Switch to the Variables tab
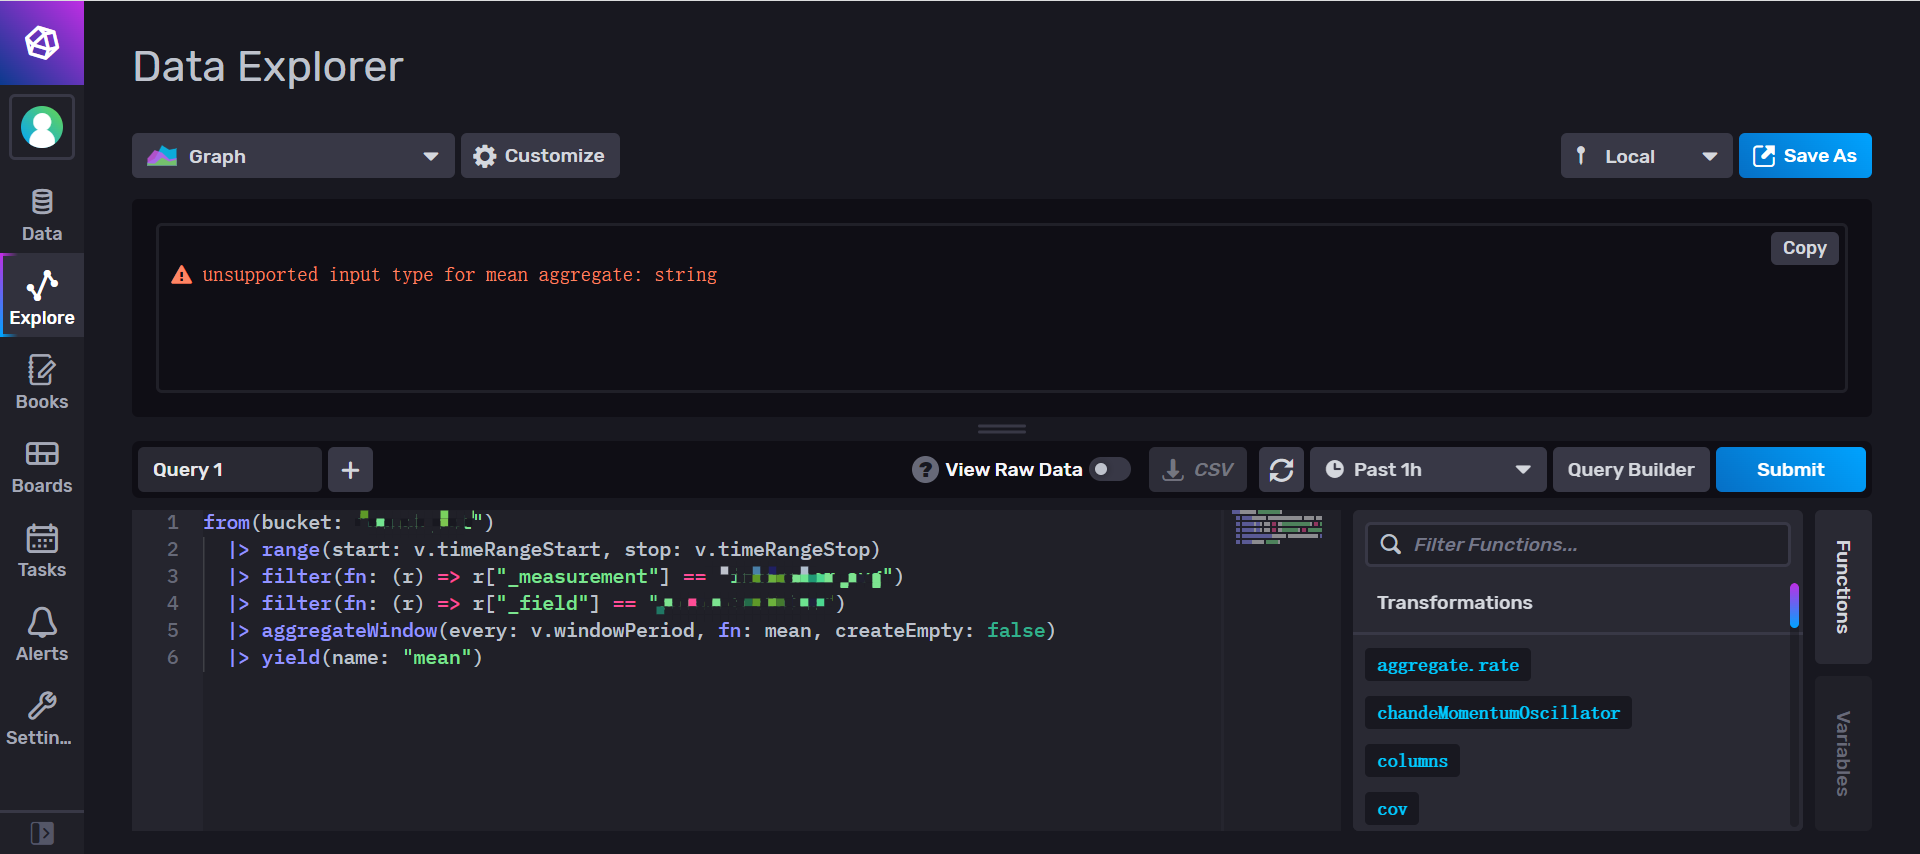 coord(1842,753)
